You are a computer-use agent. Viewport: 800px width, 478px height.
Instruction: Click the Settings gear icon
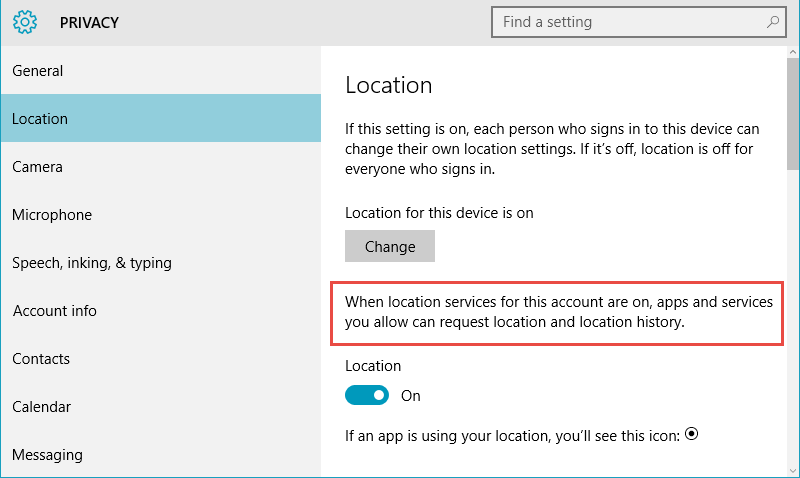[25, 22]
